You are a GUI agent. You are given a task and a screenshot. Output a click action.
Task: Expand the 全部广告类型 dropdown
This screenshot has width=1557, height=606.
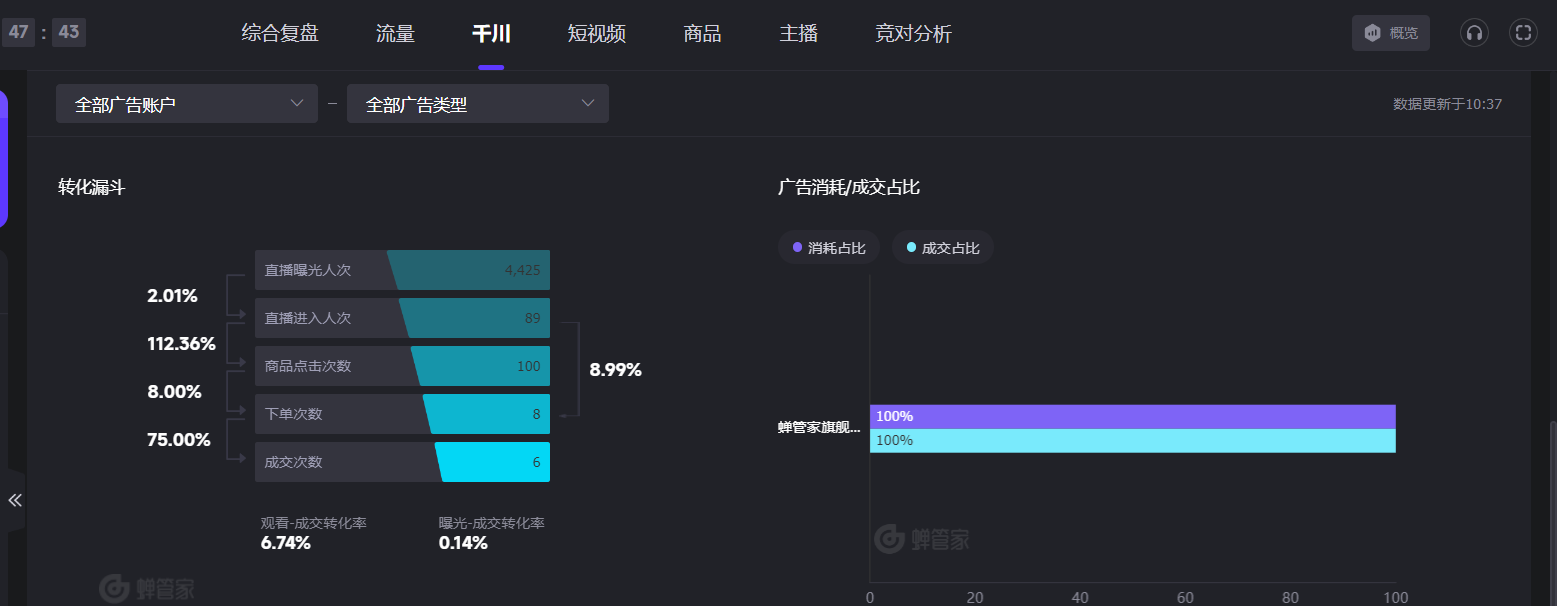[x=478, y=104]
